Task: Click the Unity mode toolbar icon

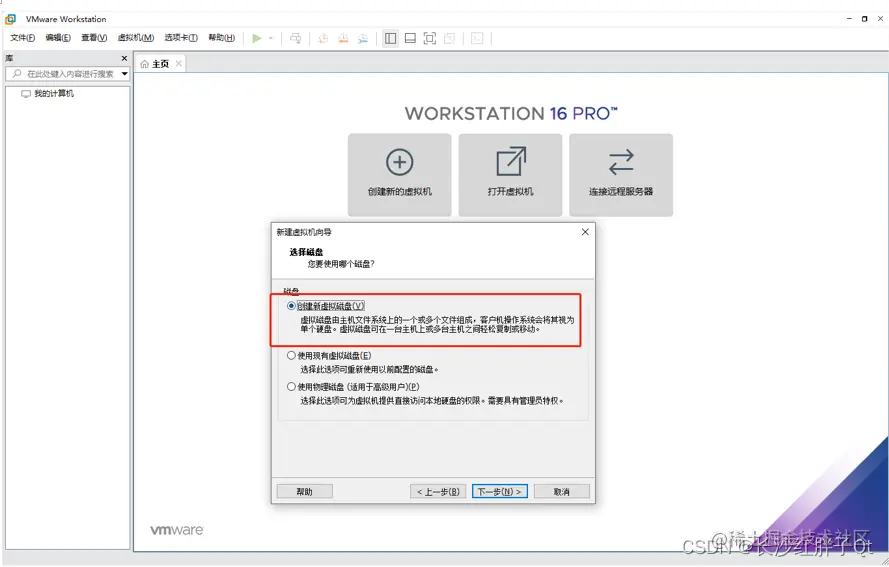Action: point(450,38)
